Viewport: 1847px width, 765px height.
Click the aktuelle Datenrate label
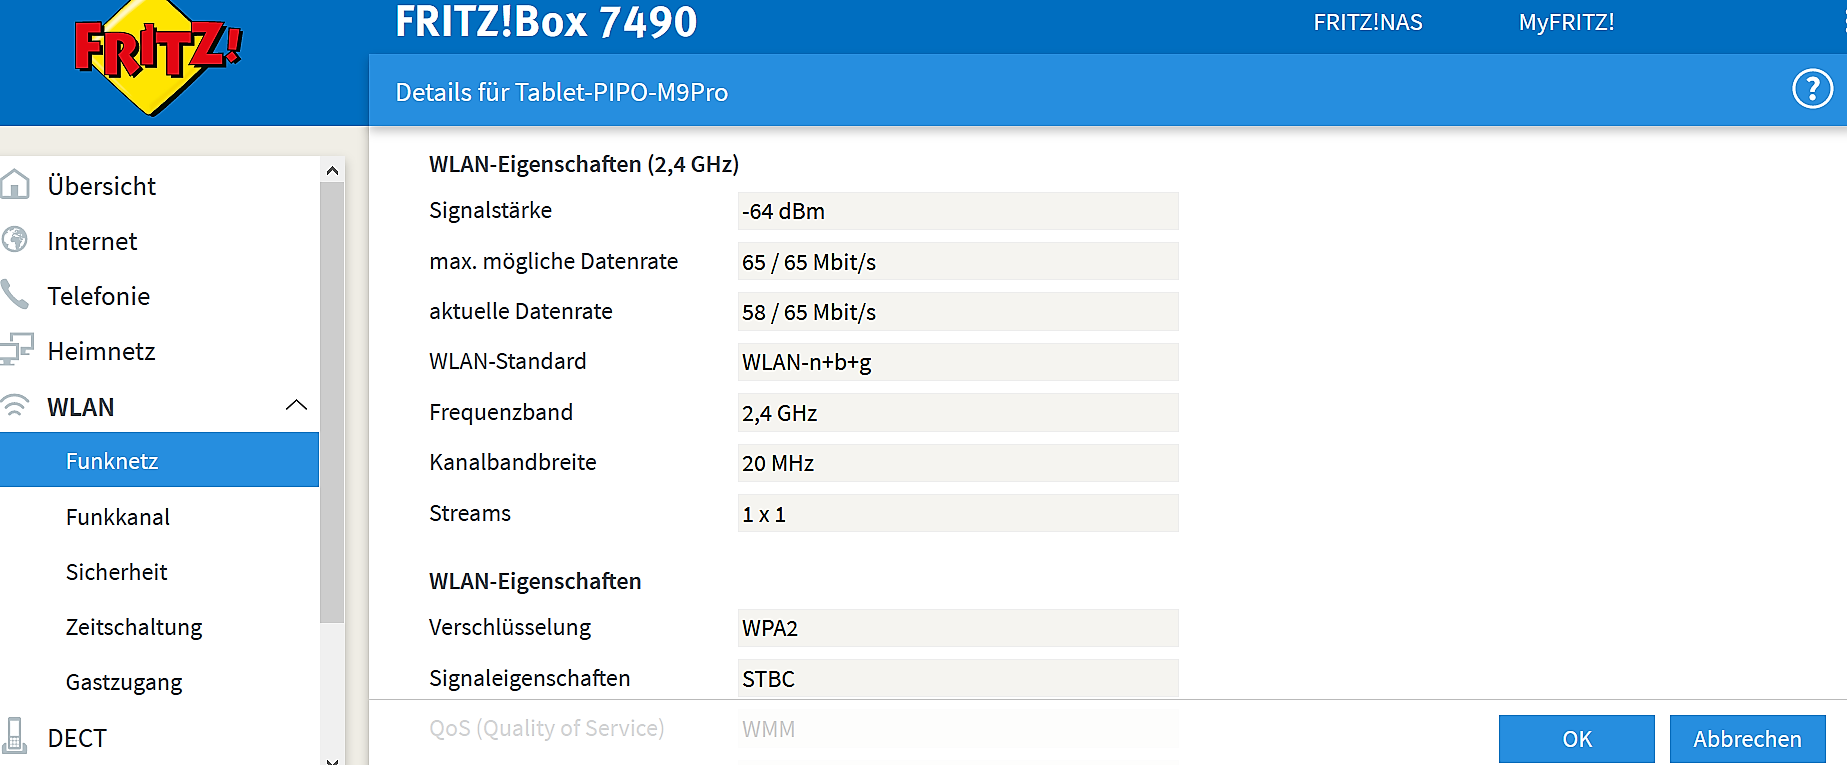(520, 311)
